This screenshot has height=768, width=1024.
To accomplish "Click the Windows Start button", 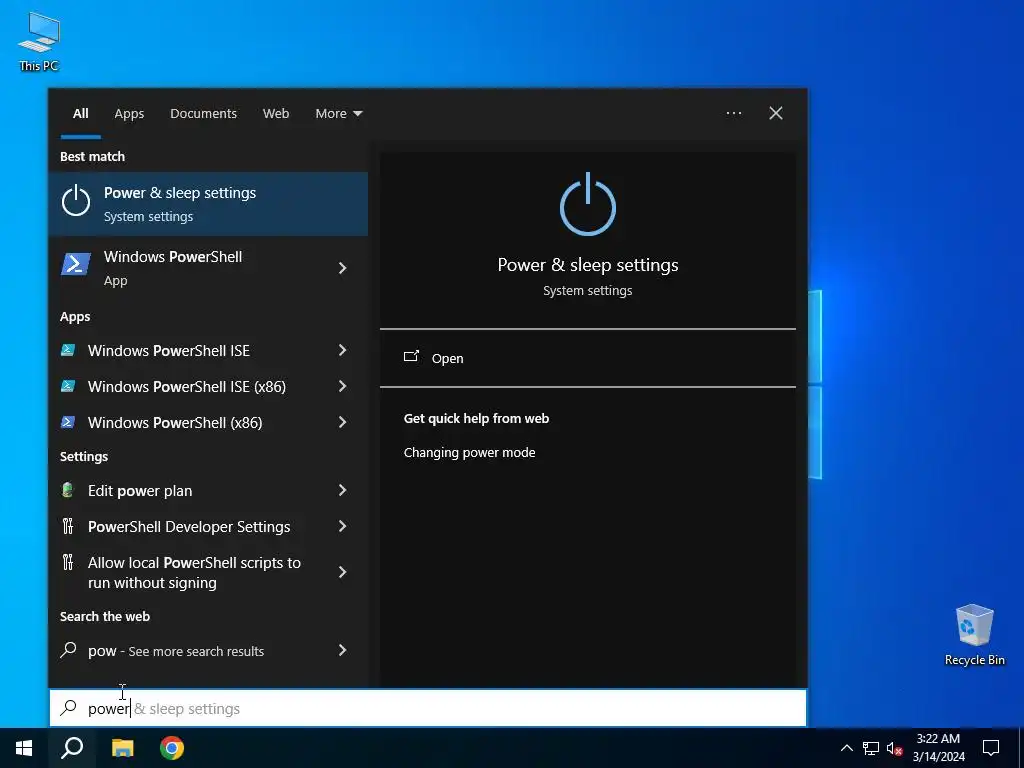I will [x=24, y=748].
